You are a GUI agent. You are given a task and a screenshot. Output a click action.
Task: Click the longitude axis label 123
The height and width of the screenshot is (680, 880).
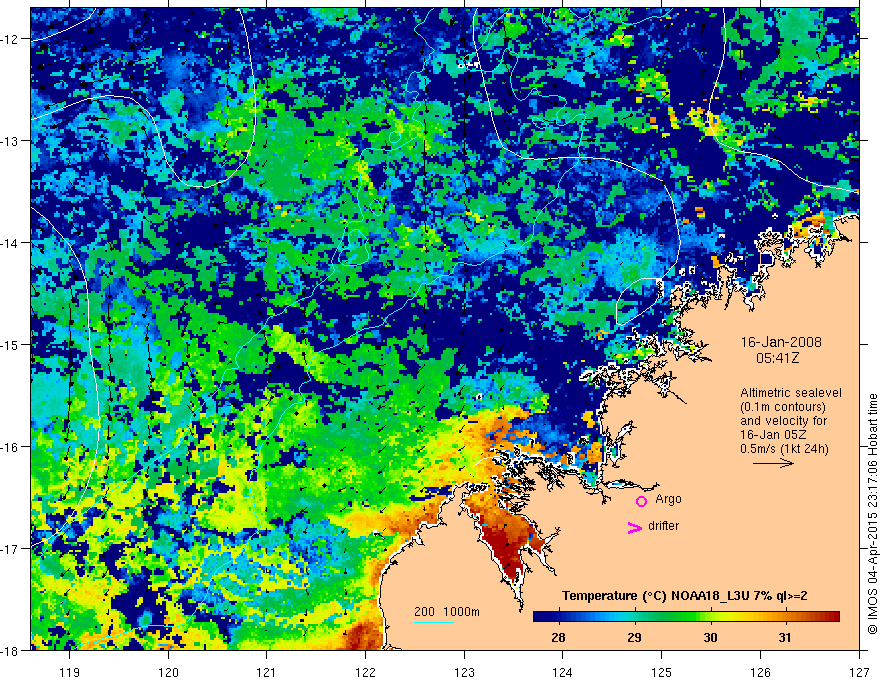464,672
